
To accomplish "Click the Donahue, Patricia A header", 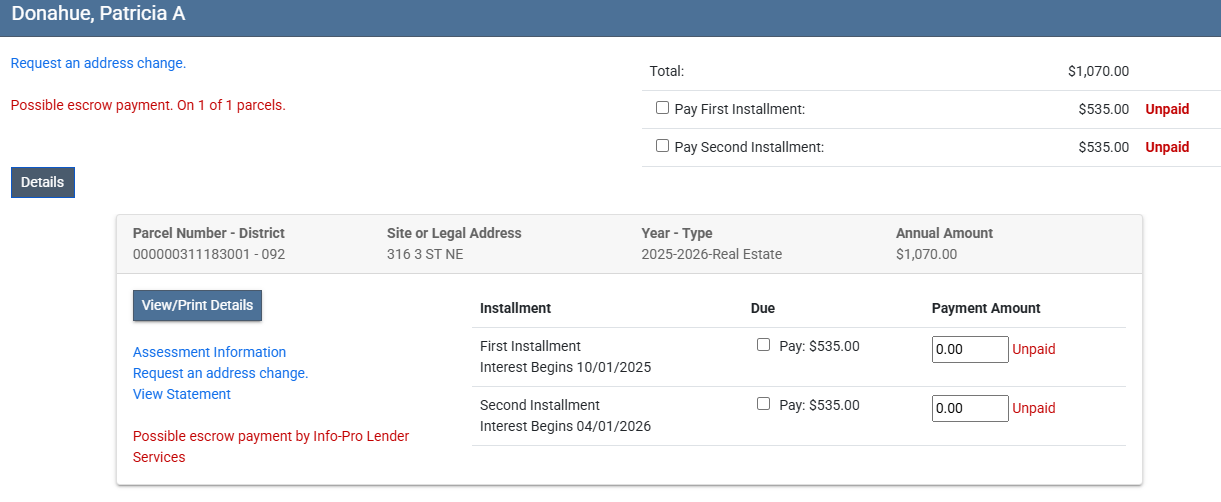I will click(98, 14).
